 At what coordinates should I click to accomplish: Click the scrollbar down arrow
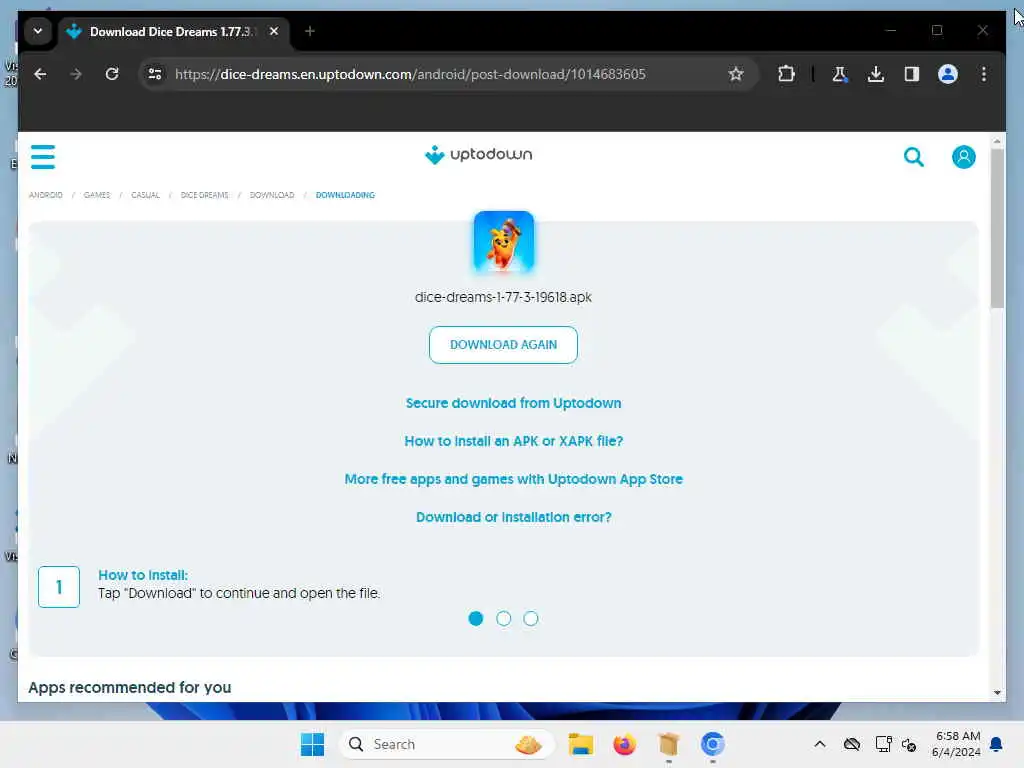(x=997, y=692)
